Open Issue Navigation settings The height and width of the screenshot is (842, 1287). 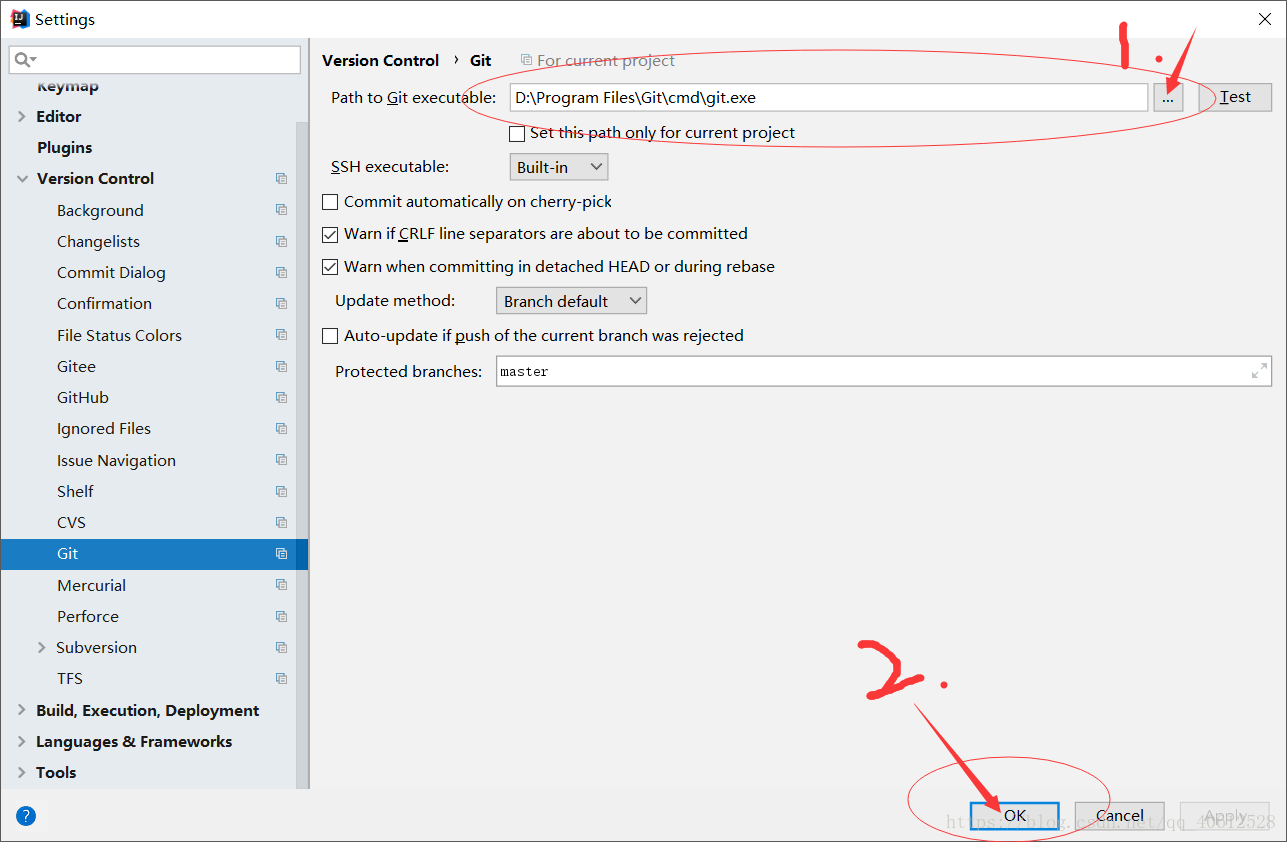pos(116,460)
